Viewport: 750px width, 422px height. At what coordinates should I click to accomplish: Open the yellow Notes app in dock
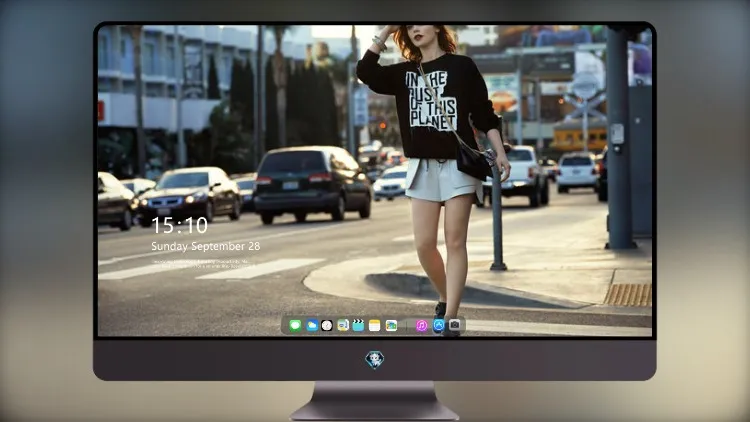tap(375, 325)
